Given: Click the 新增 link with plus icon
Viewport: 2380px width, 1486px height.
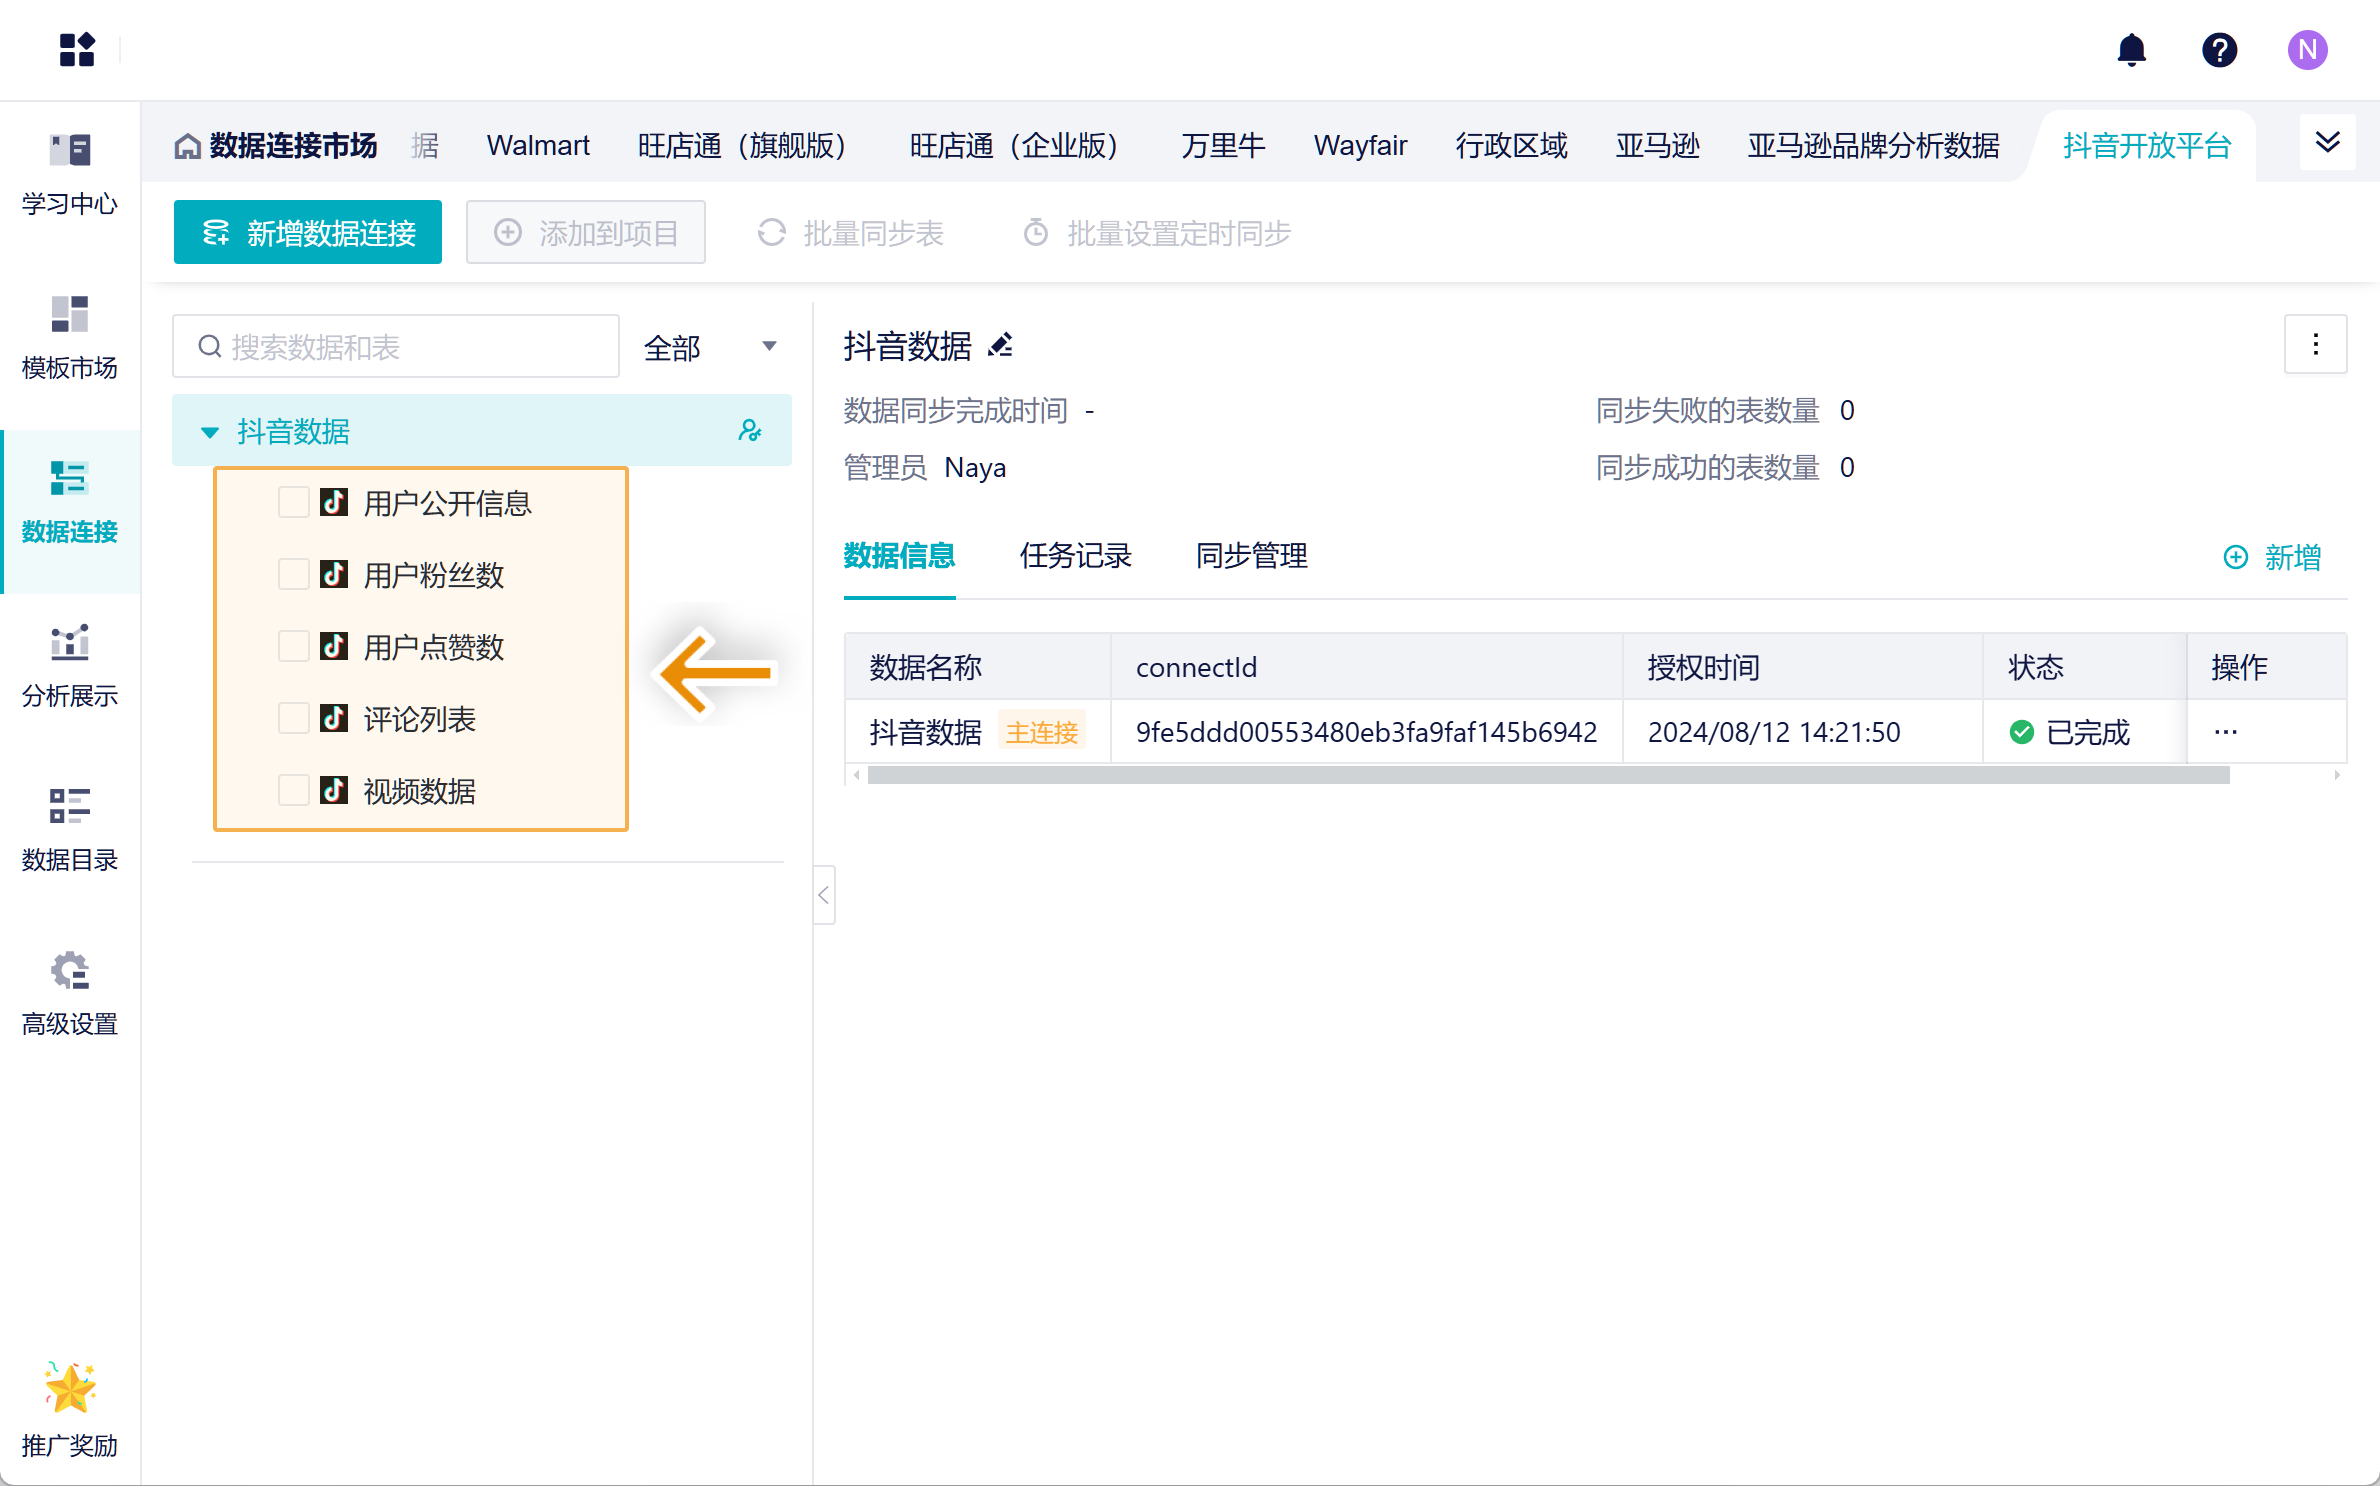Looking at the screenshot, I should tap(2272, 557).
